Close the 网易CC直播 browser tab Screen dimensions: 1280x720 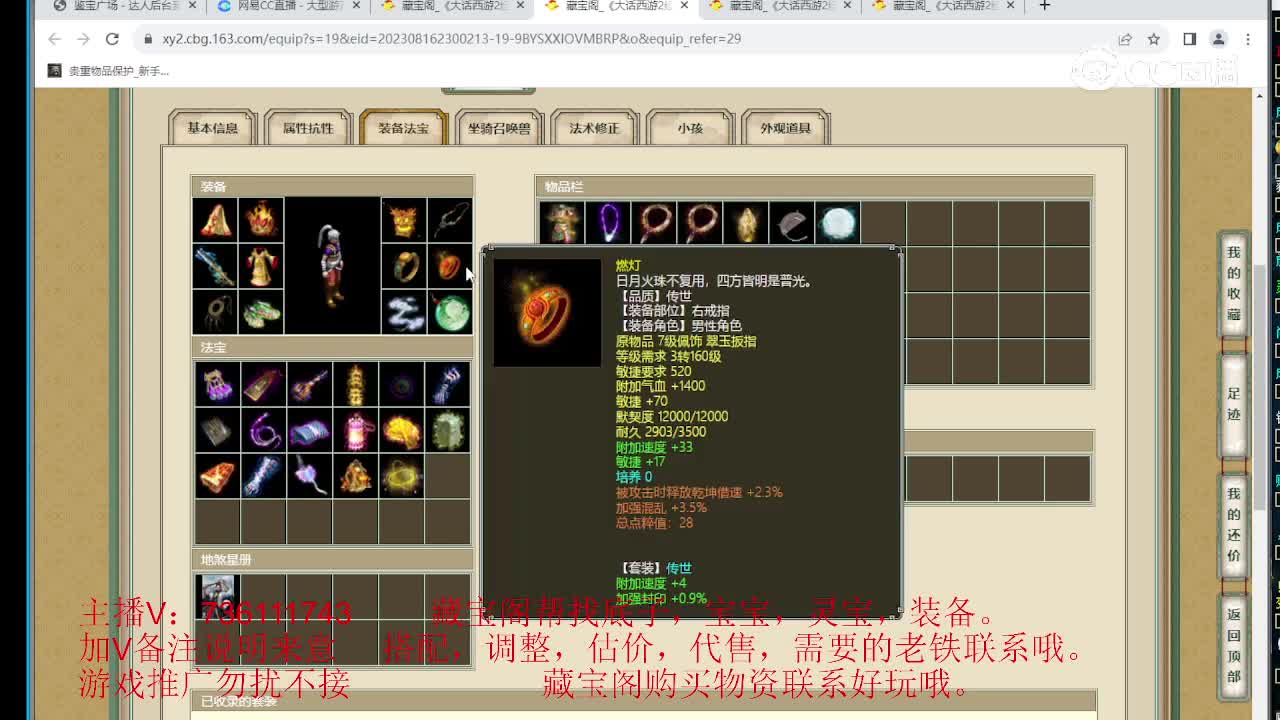point(357,6)
